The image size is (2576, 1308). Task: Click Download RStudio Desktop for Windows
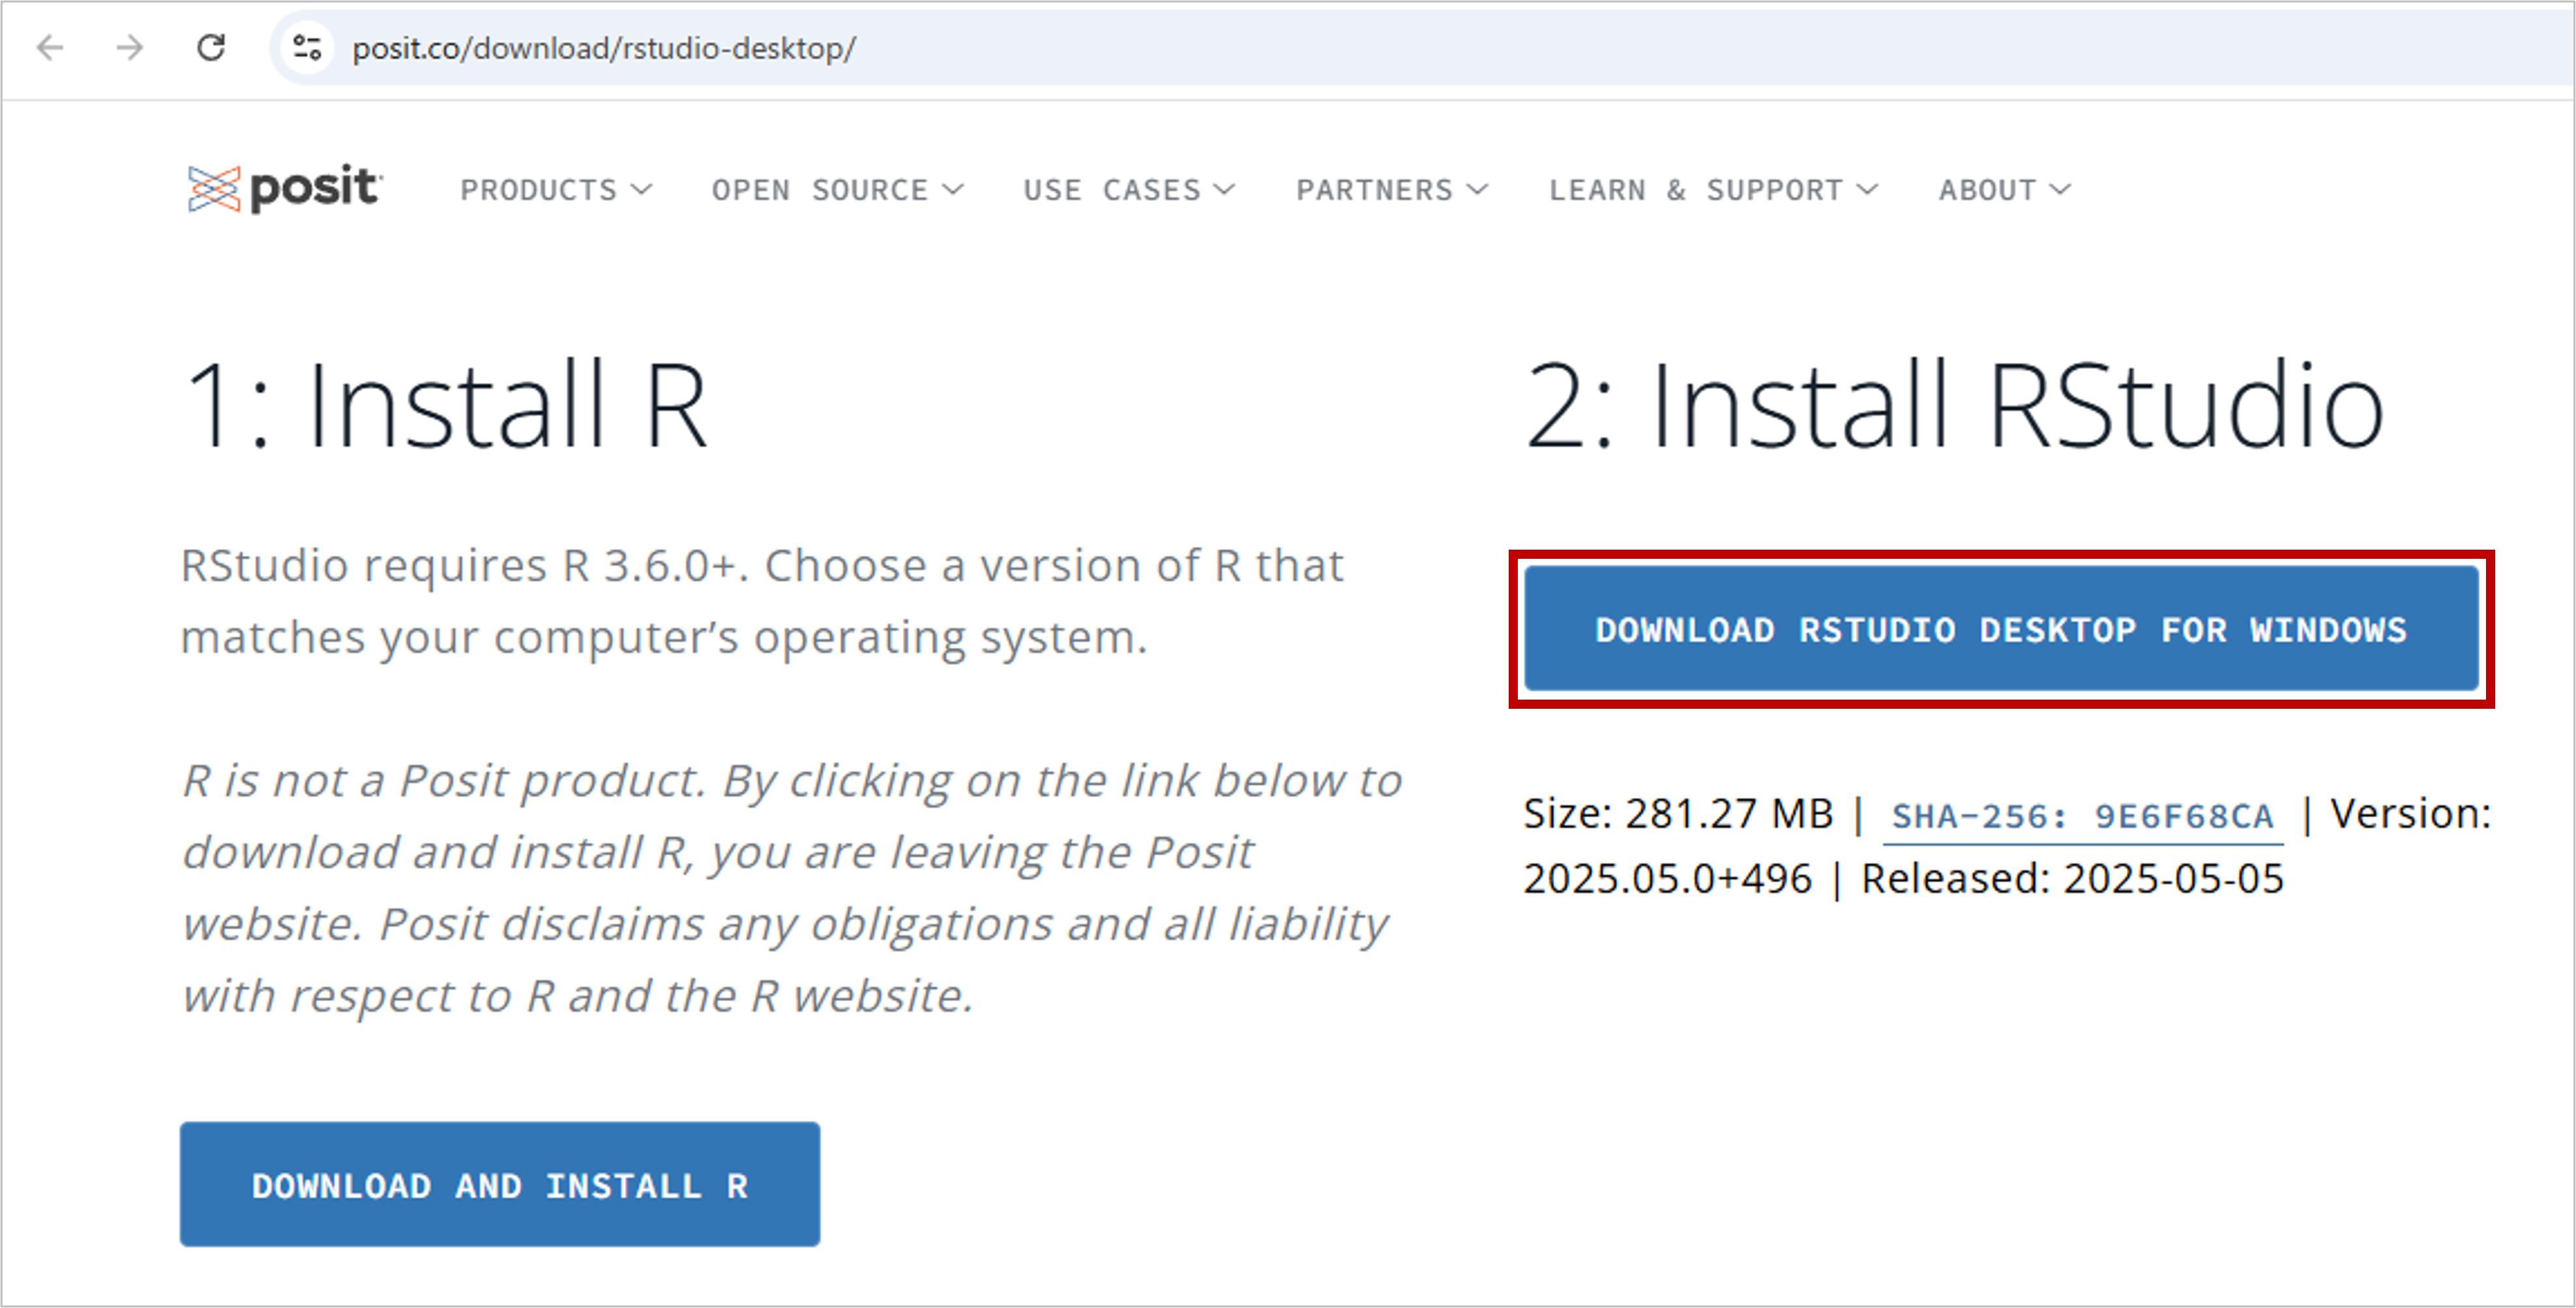[2001, 629]
